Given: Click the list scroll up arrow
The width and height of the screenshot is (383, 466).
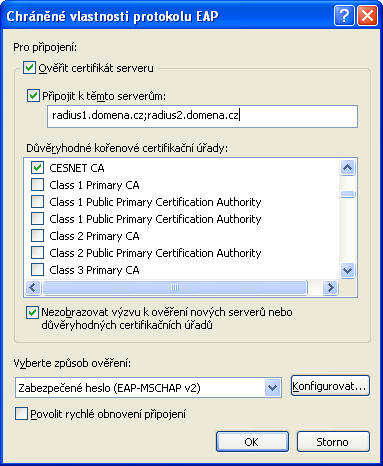Looking at the screenshot, I should [x=348, y=167].
